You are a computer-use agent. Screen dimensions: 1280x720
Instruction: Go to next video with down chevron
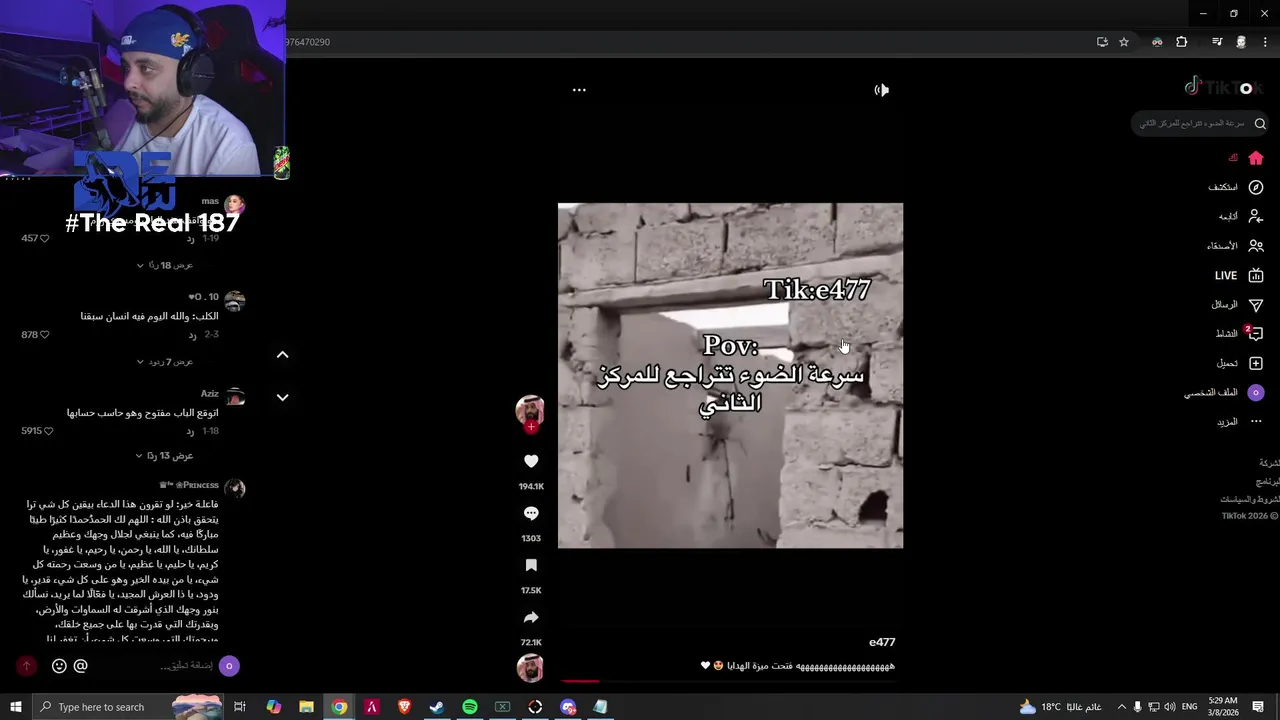tap(282, 397)
